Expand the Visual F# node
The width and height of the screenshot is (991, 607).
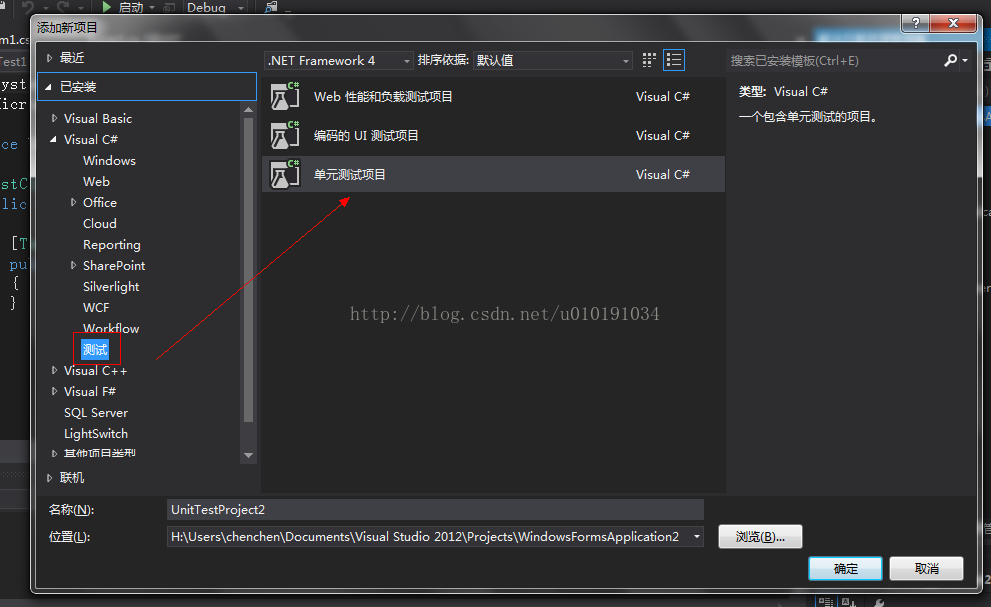click(54, 391)
